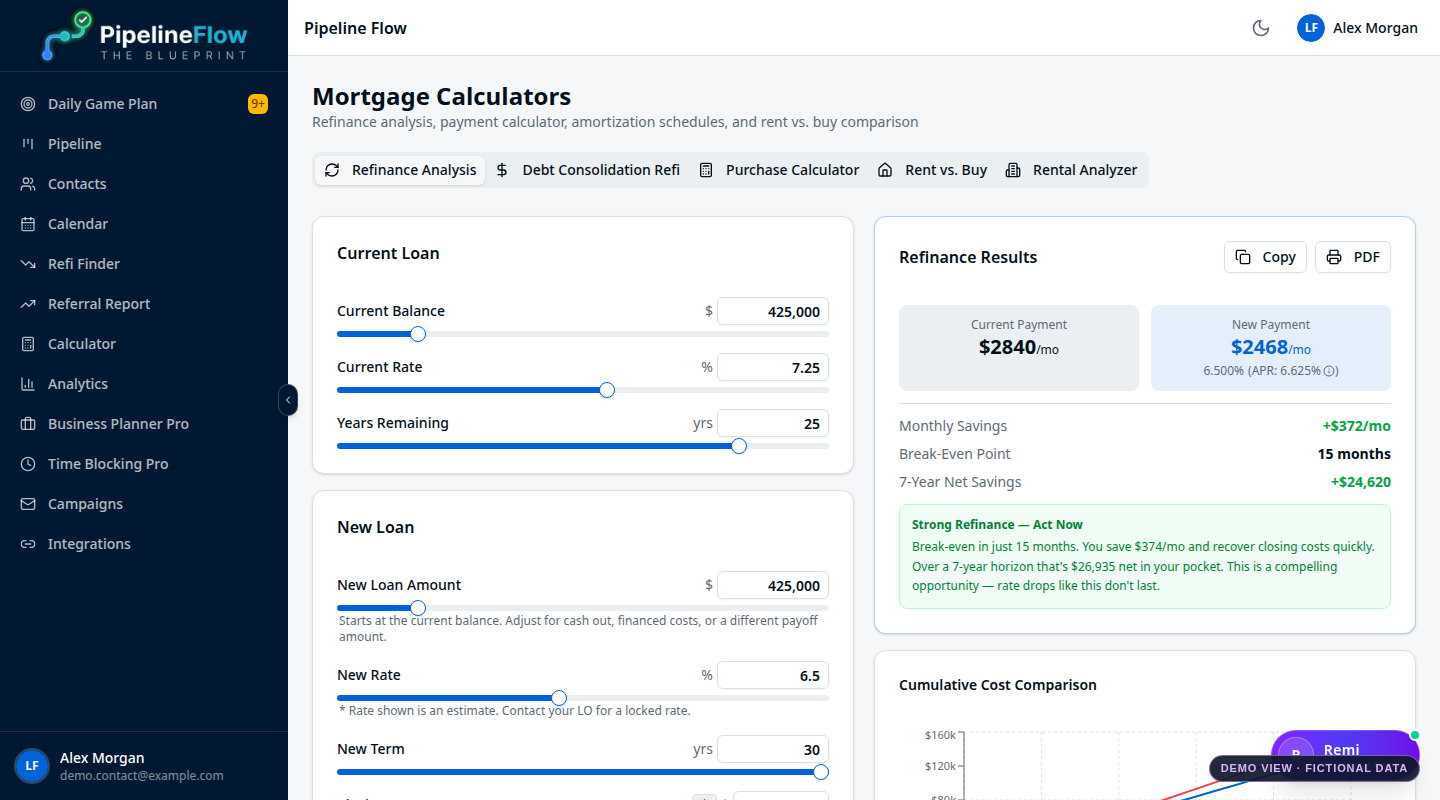
Task: Click the LF avatar in top bar
Action: 1311,28
